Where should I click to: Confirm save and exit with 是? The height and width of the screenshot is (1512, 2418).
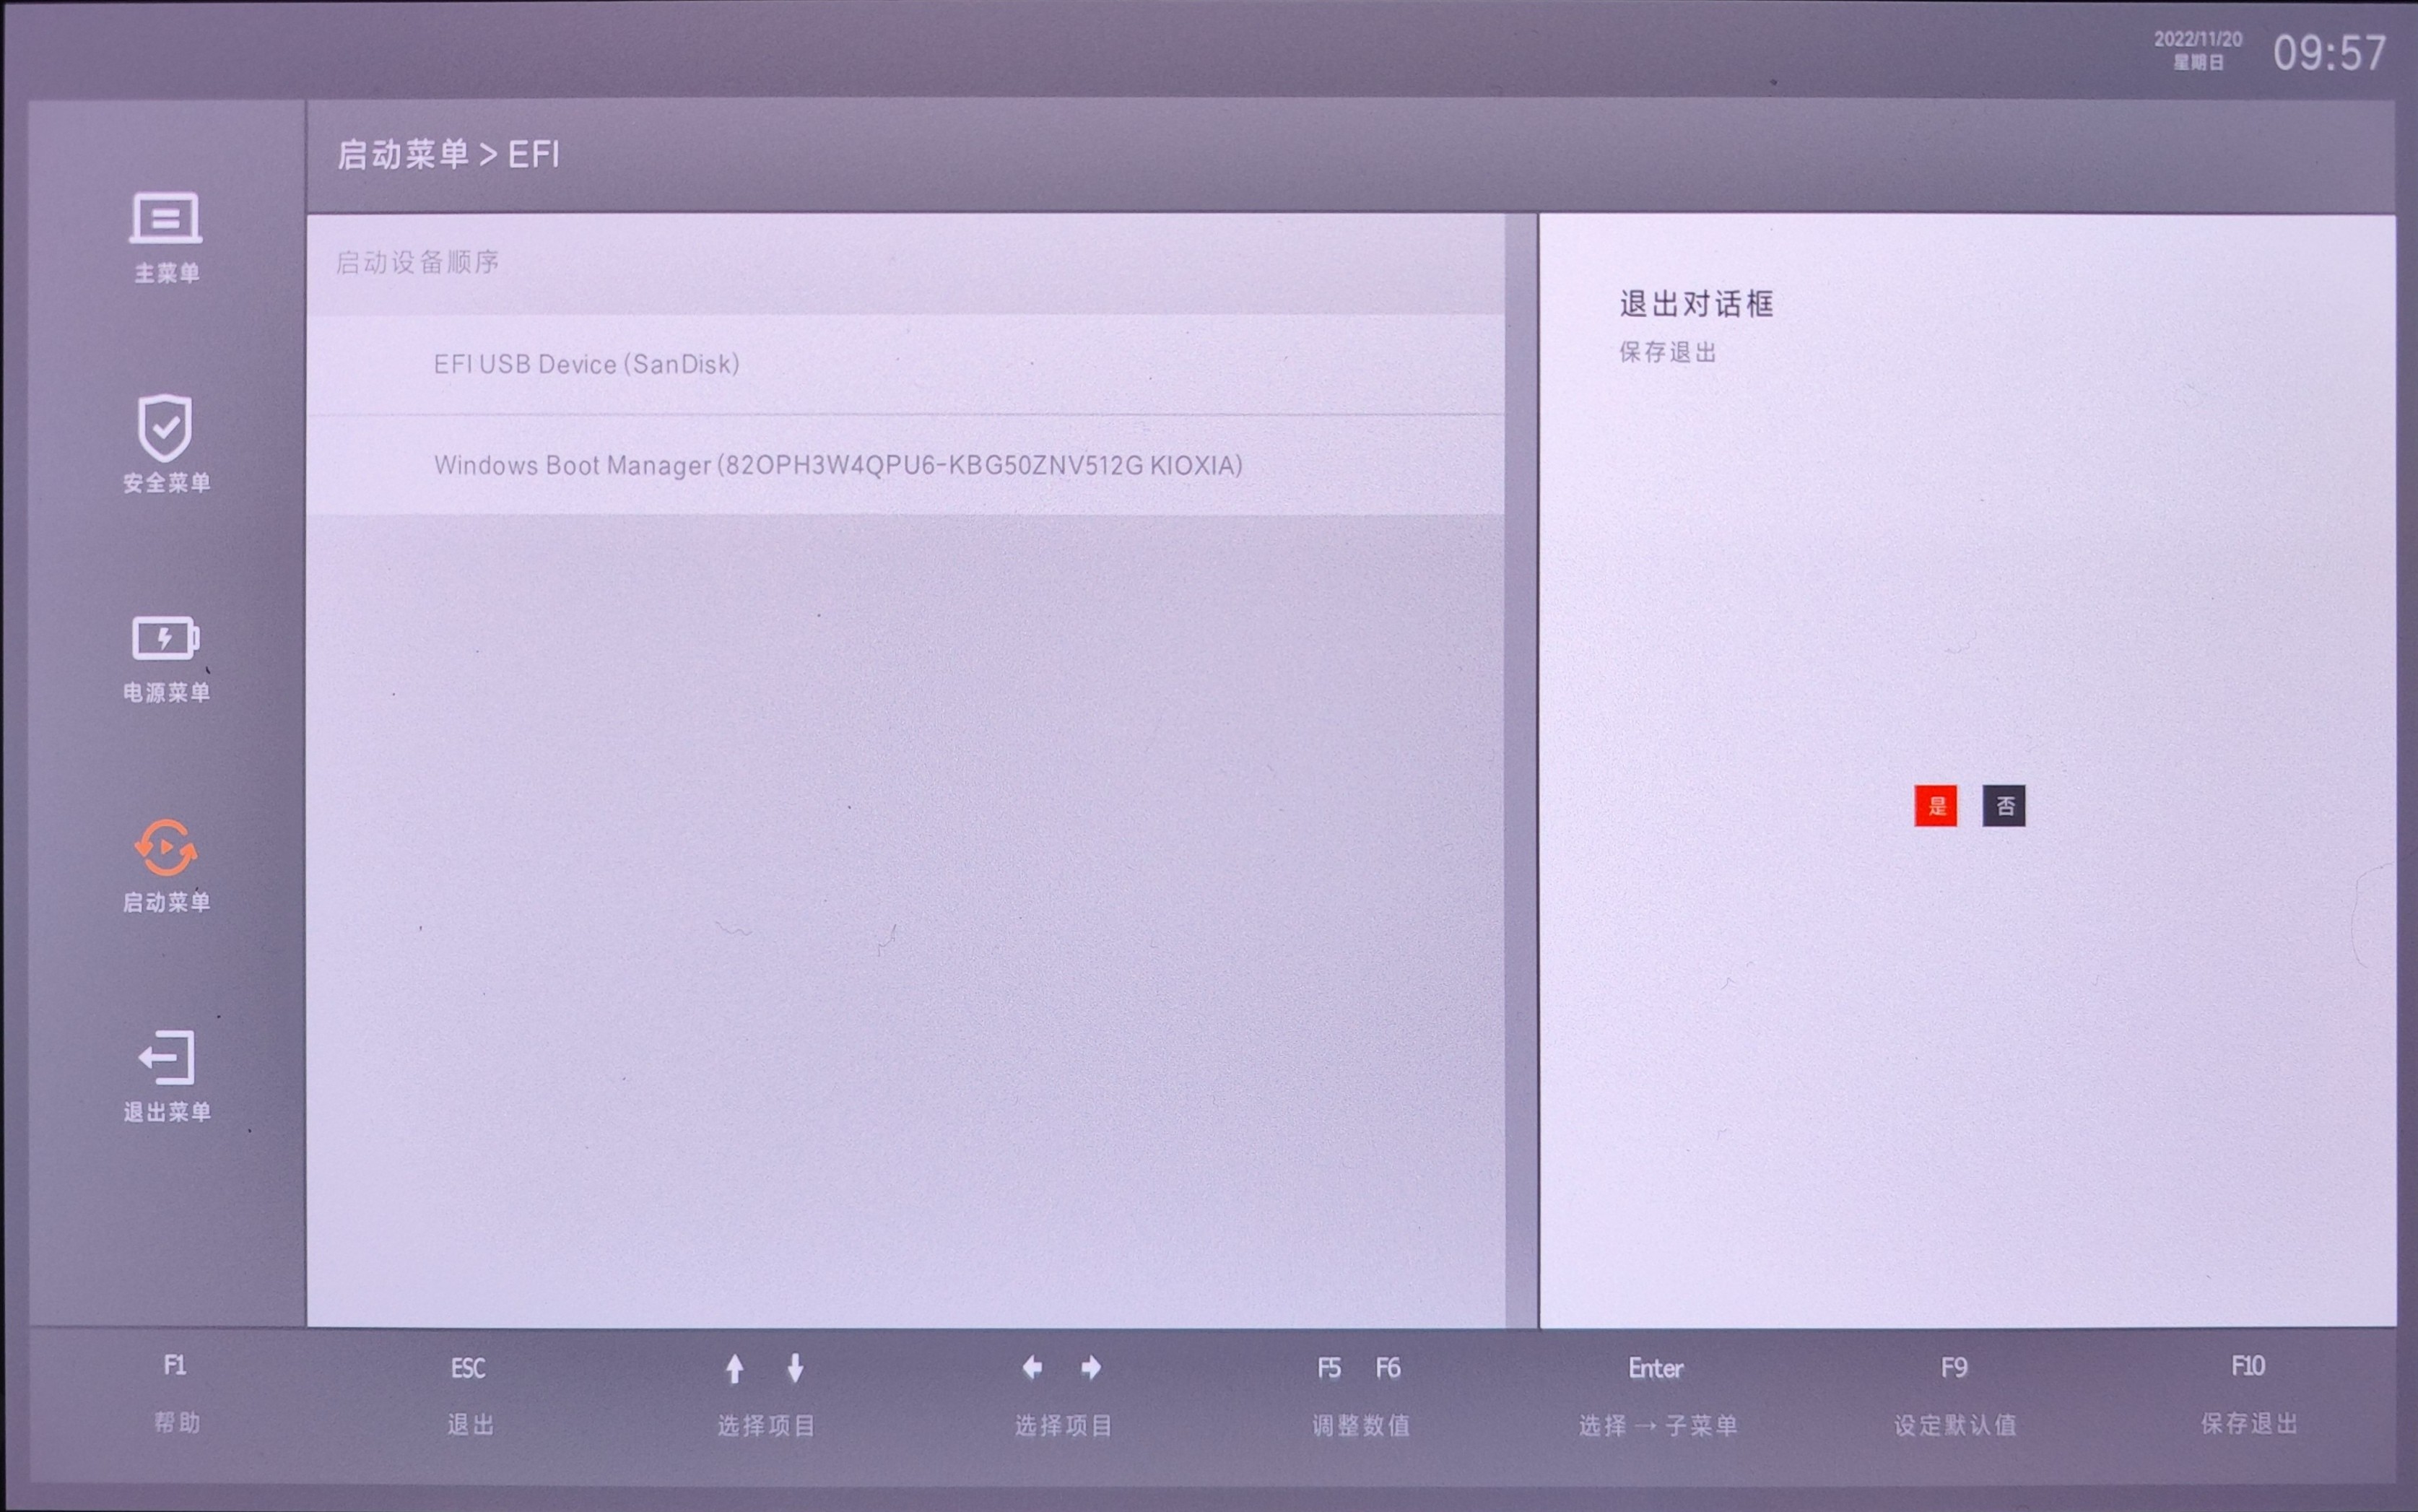1936,806
